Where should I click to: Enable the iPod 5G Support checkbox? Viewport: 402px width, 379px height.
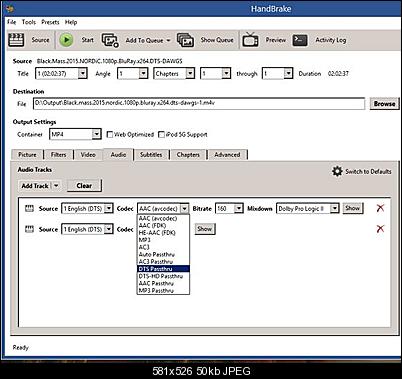[161, 134]
